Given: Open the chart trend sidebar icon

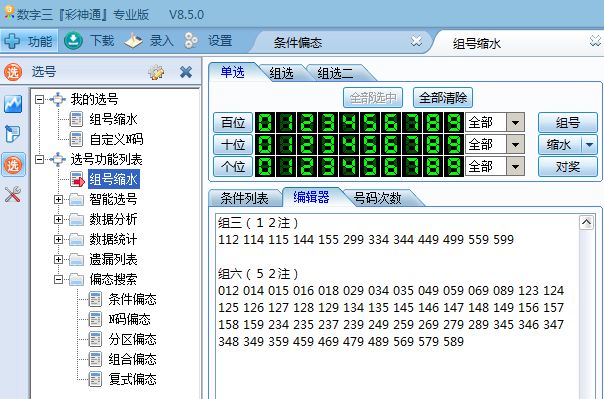Looking at the screenshot, I should [x=13, y=104].
